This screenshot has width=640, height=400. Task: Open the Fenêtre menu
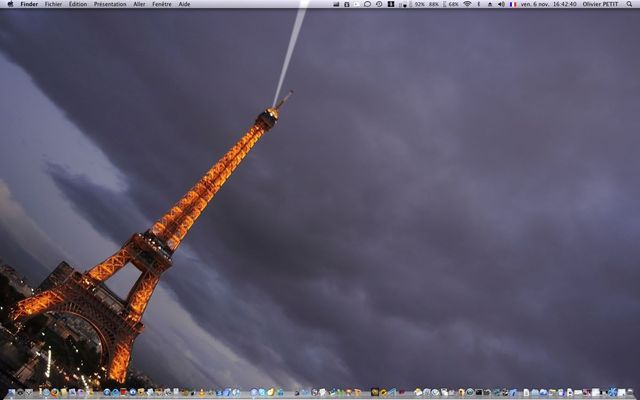click(x=161, y=4)
